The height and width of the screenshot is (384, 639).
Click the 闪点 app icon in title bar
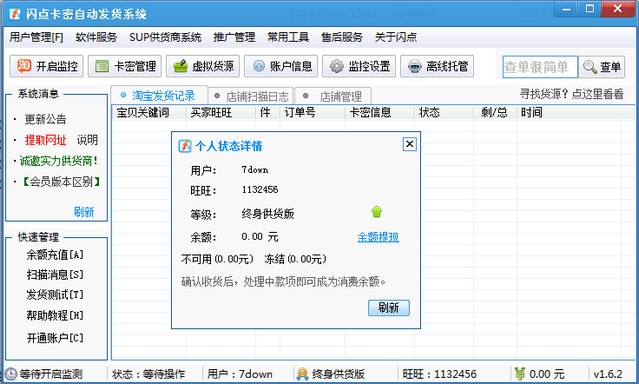[x=15, y=14]
